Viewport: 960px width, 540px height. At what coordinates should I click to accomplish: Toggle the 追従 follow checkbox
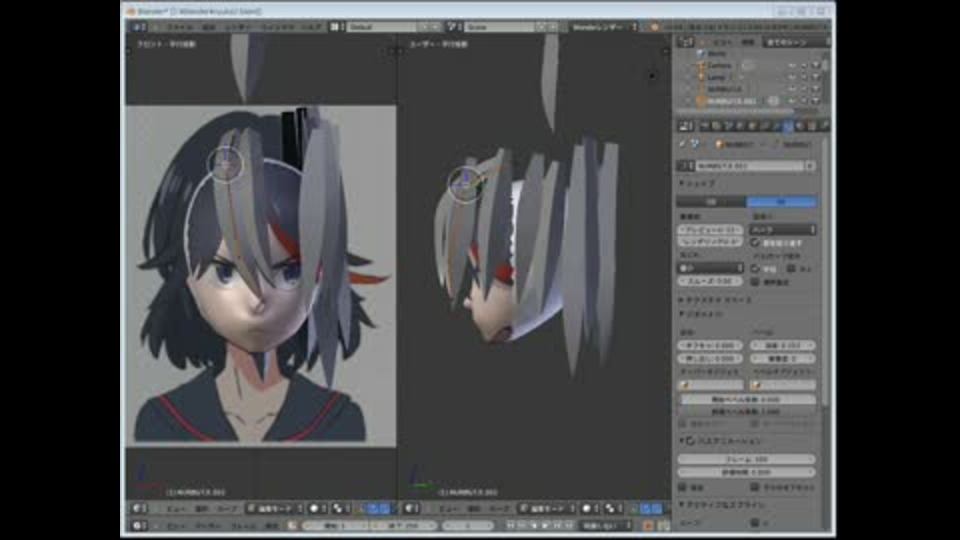pos(683,487)
